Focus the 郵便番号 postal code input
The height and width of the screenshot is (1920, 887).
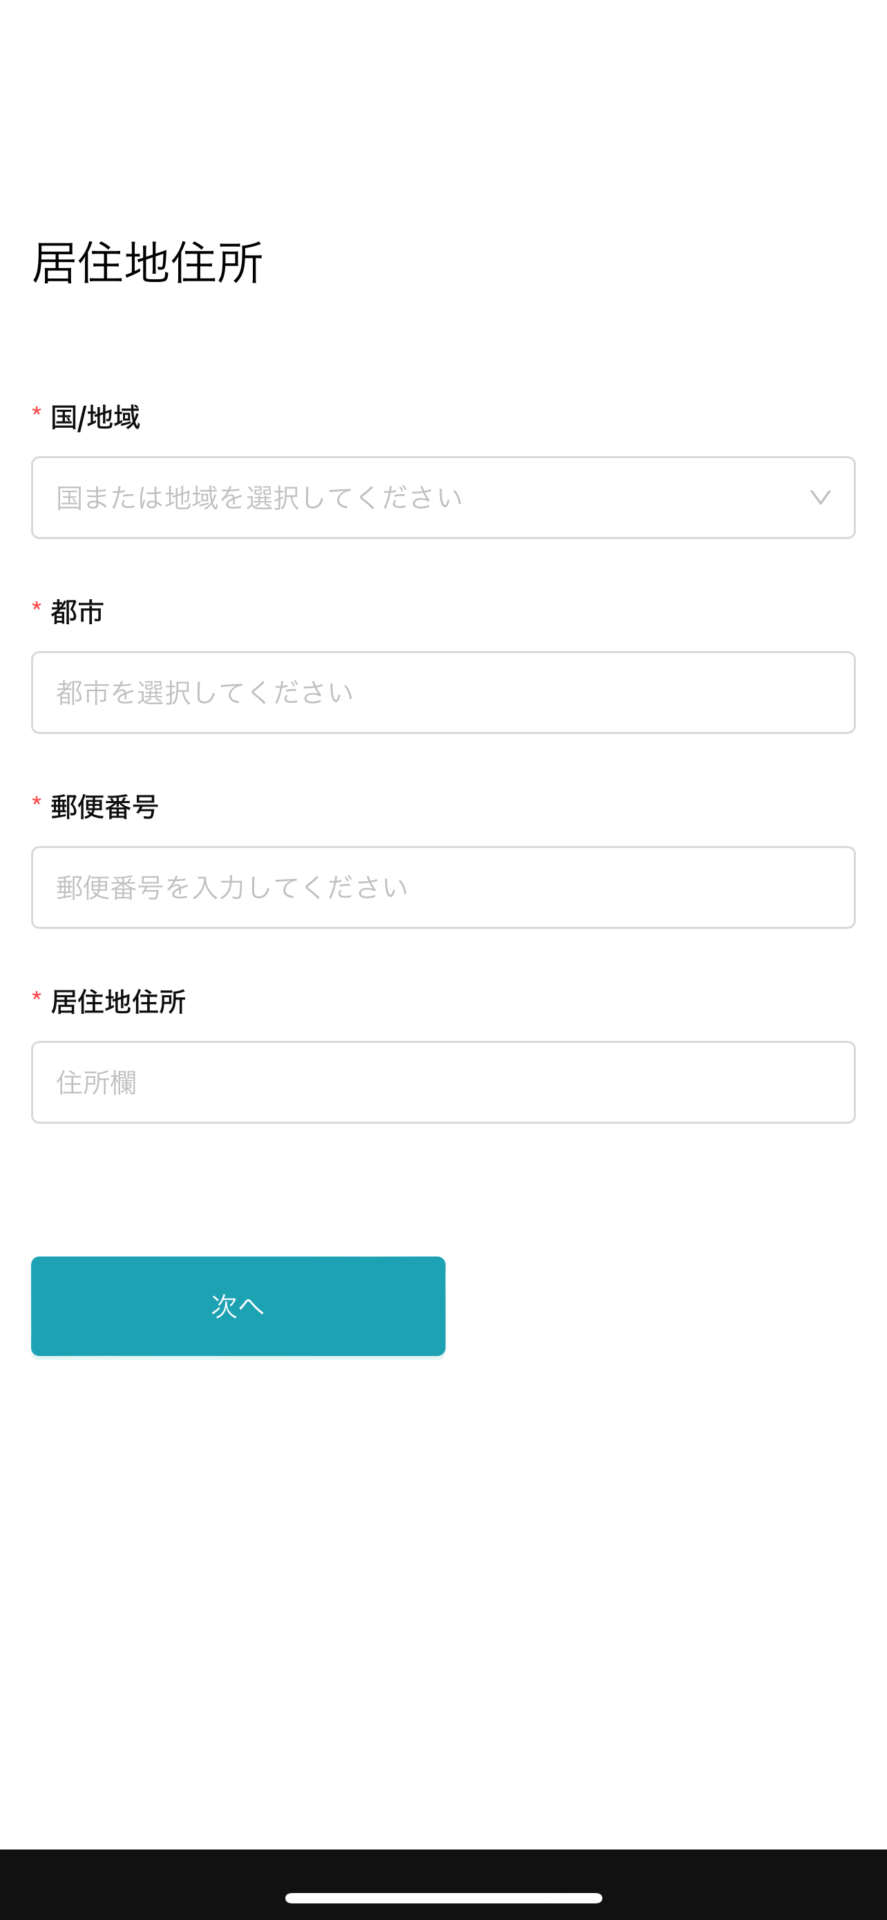pyautogui.click(x=443, y=888)
